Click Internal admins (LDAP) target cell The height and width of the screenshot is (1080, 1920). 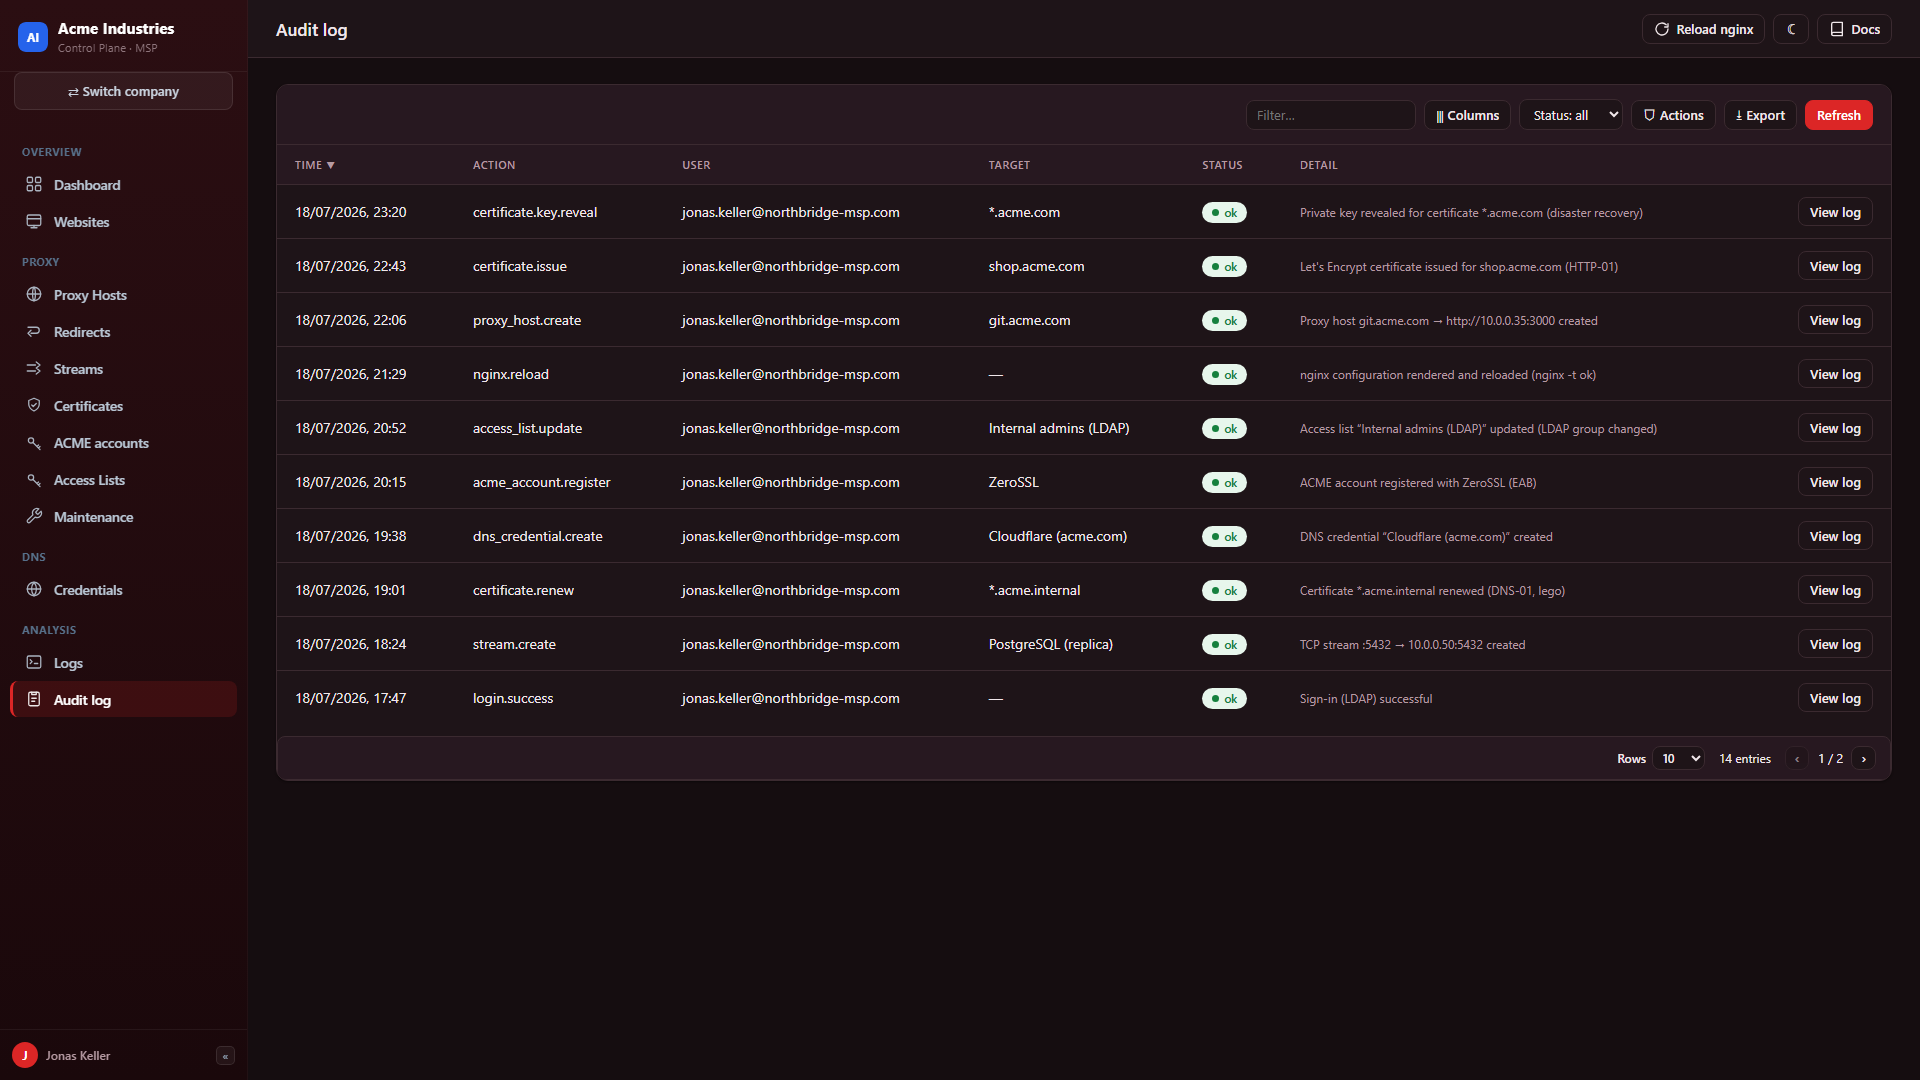click(1059, 428)
